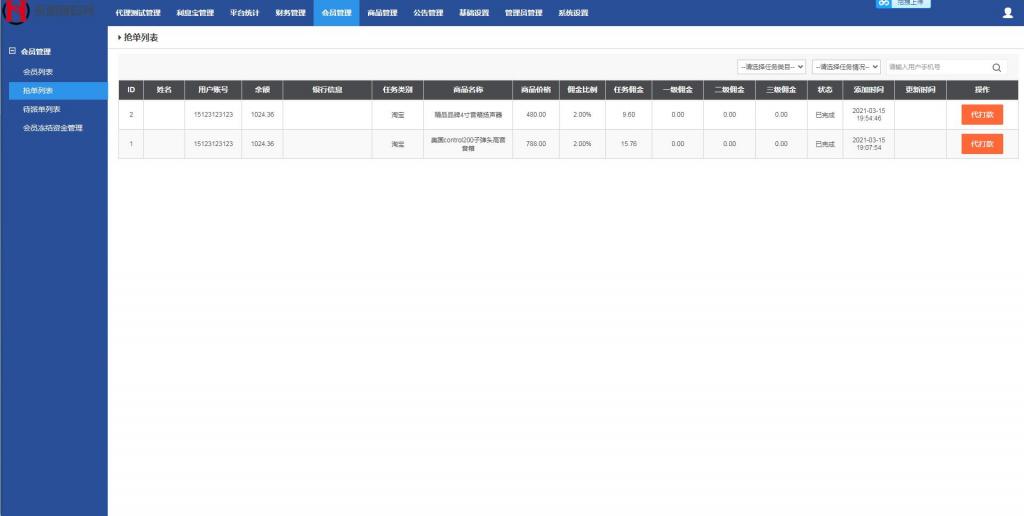The width and height of the screenshot is (1024, 516).
Task: Click 代打款 for order ID 1
Action: 981,144
